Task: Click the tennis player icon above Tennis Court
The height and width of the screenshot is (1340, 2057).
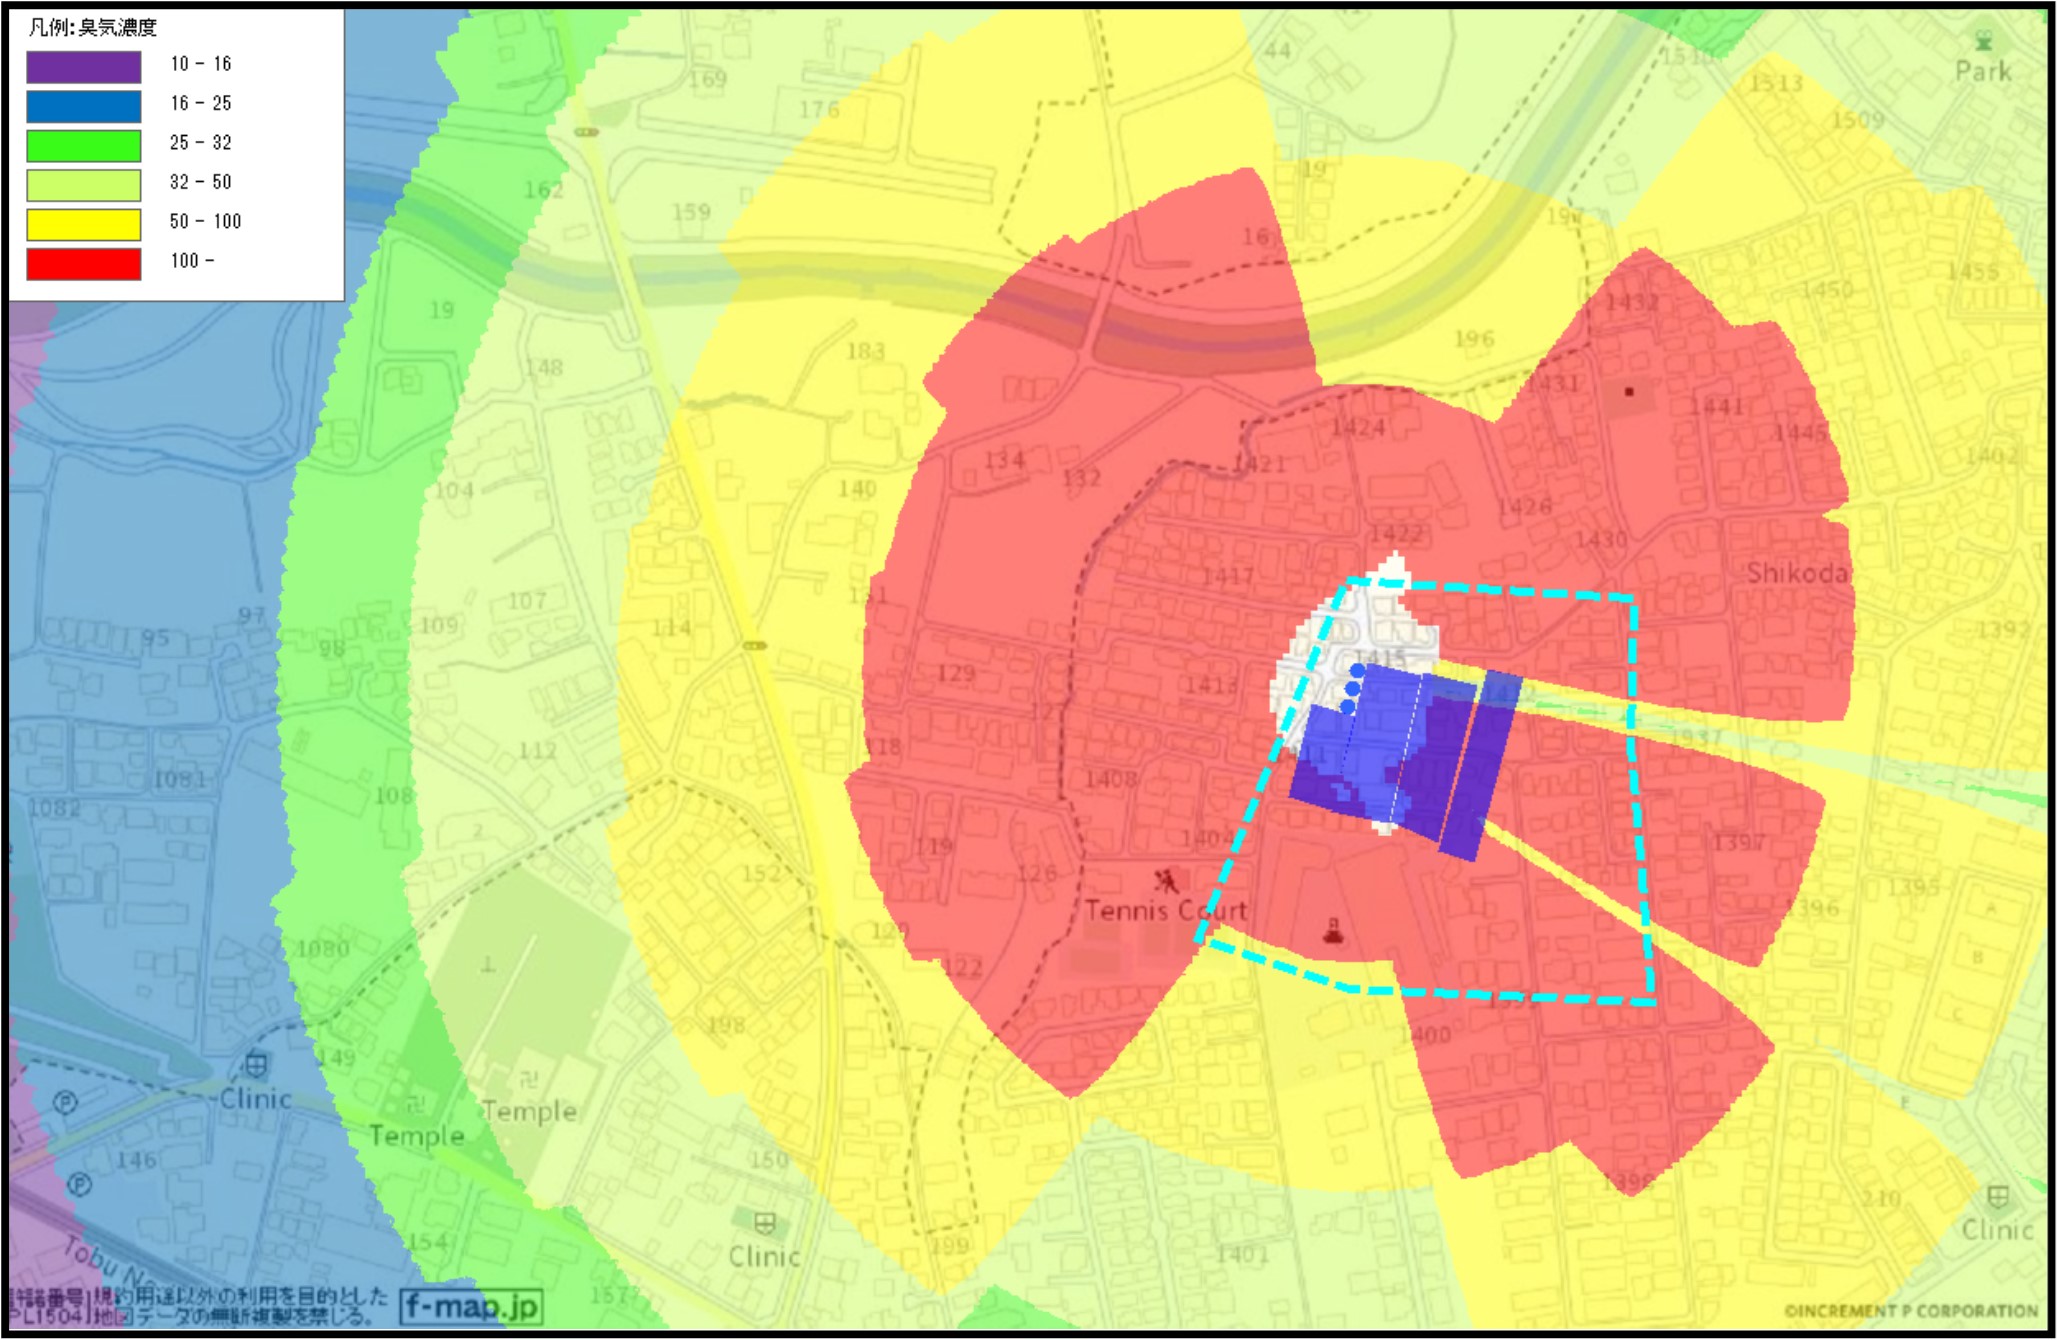Action: [1165, 882]
